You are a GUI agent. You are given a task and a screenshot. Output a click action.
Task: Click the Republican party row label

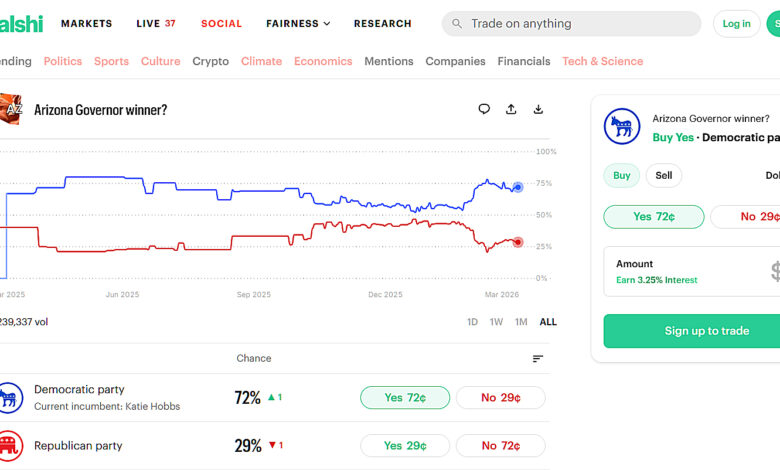[x=78, y=446]
